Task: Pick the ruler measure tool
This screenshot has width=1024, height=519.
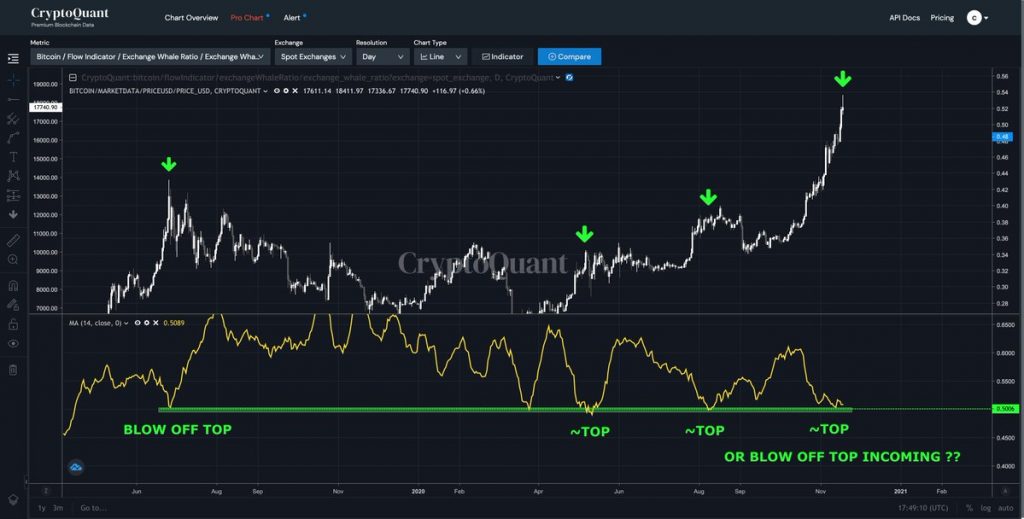Action: 13,240
